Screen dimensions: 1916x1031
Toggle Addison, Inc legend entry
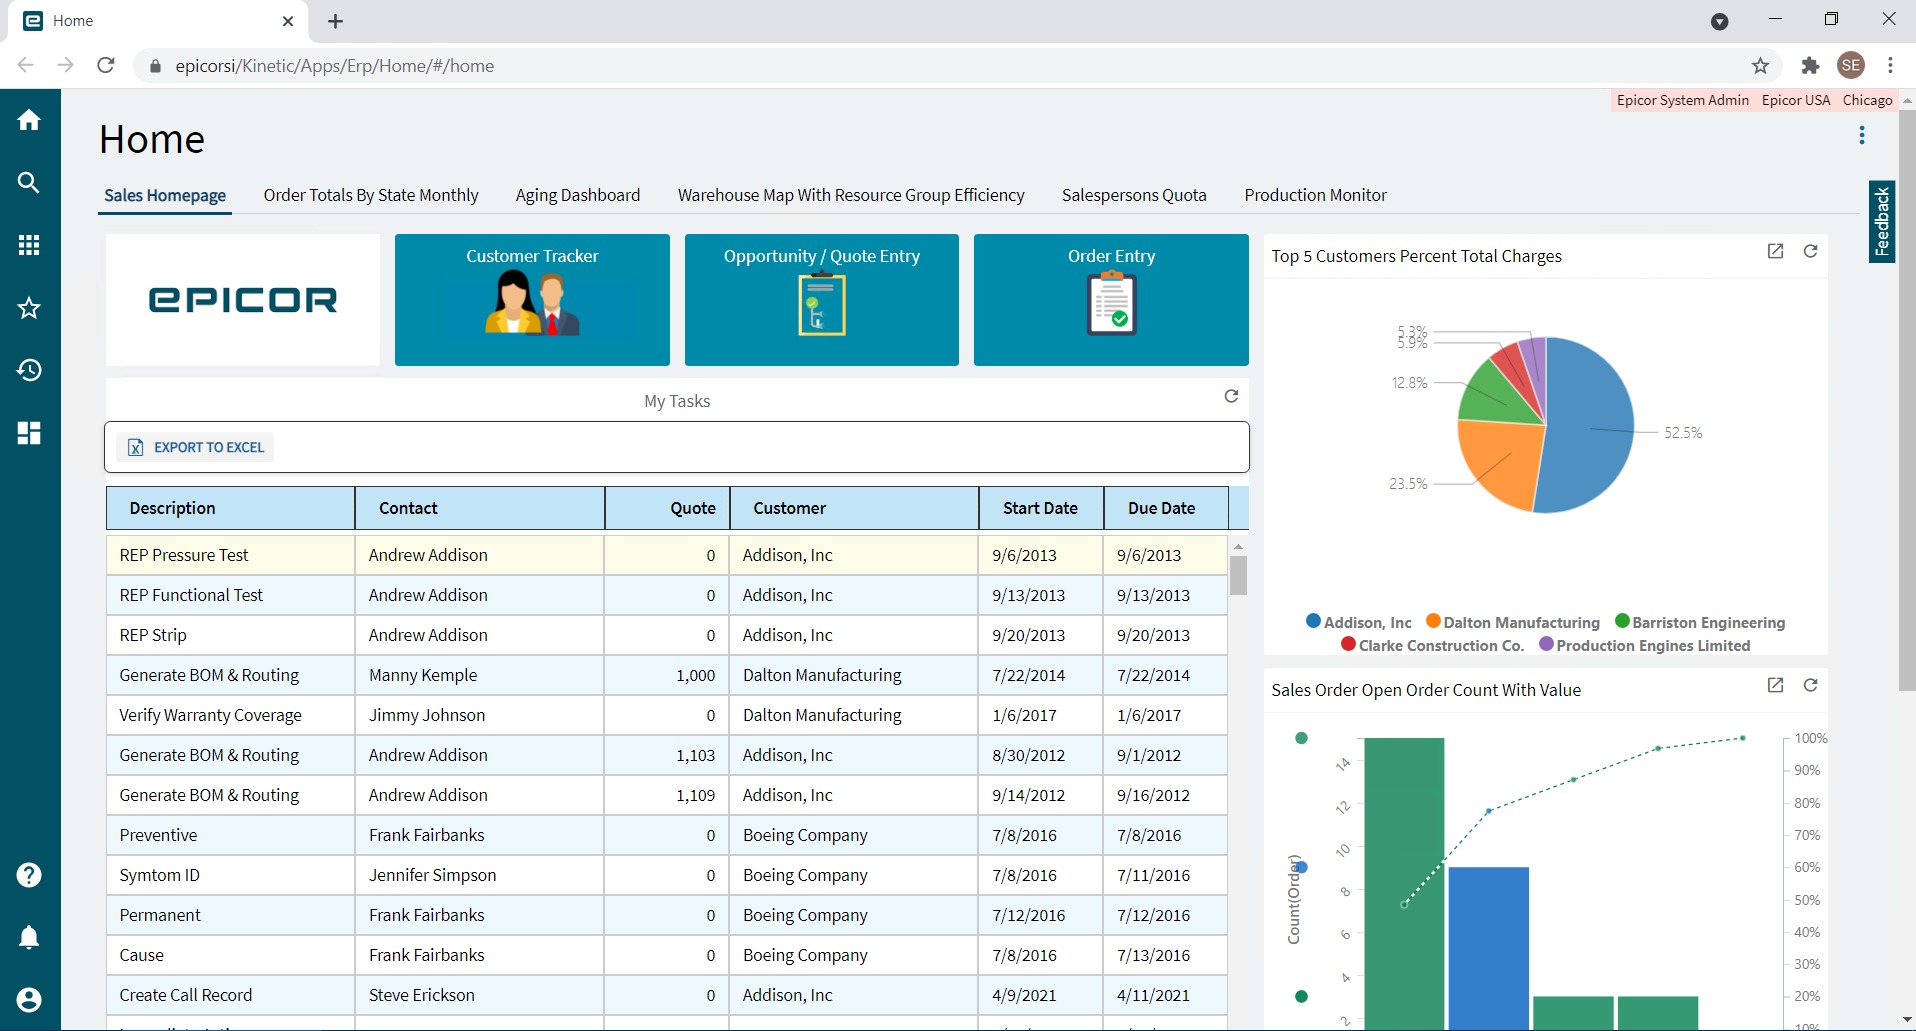(x=1358, y=622)
